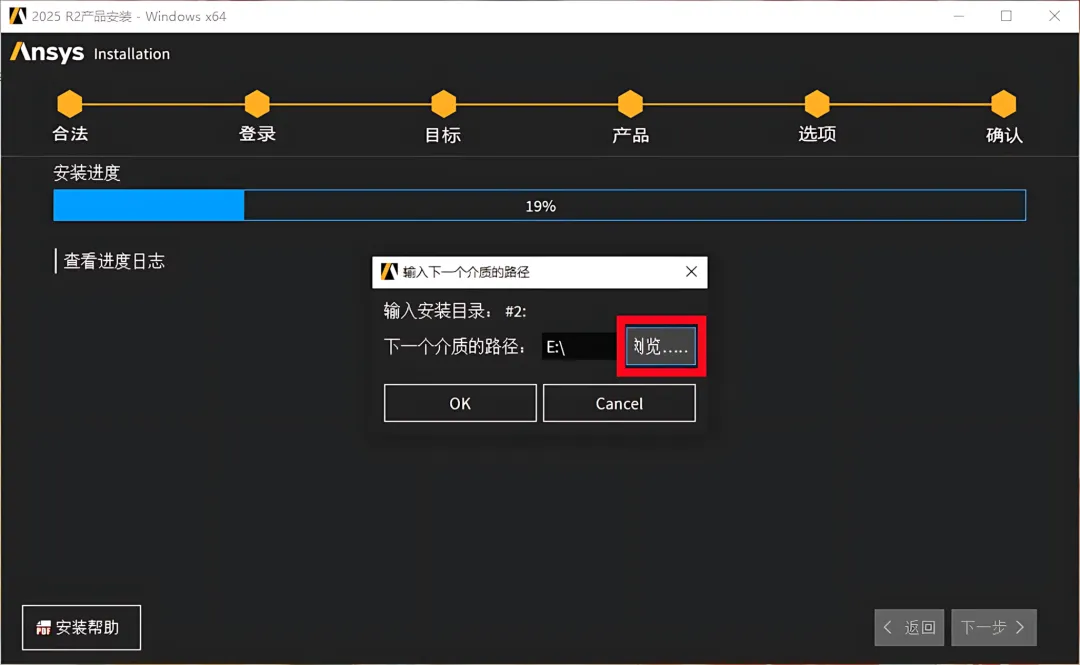The image size is (1080, 665).
Task: Close the Ansys installer window
Action: click(1055, 16)
